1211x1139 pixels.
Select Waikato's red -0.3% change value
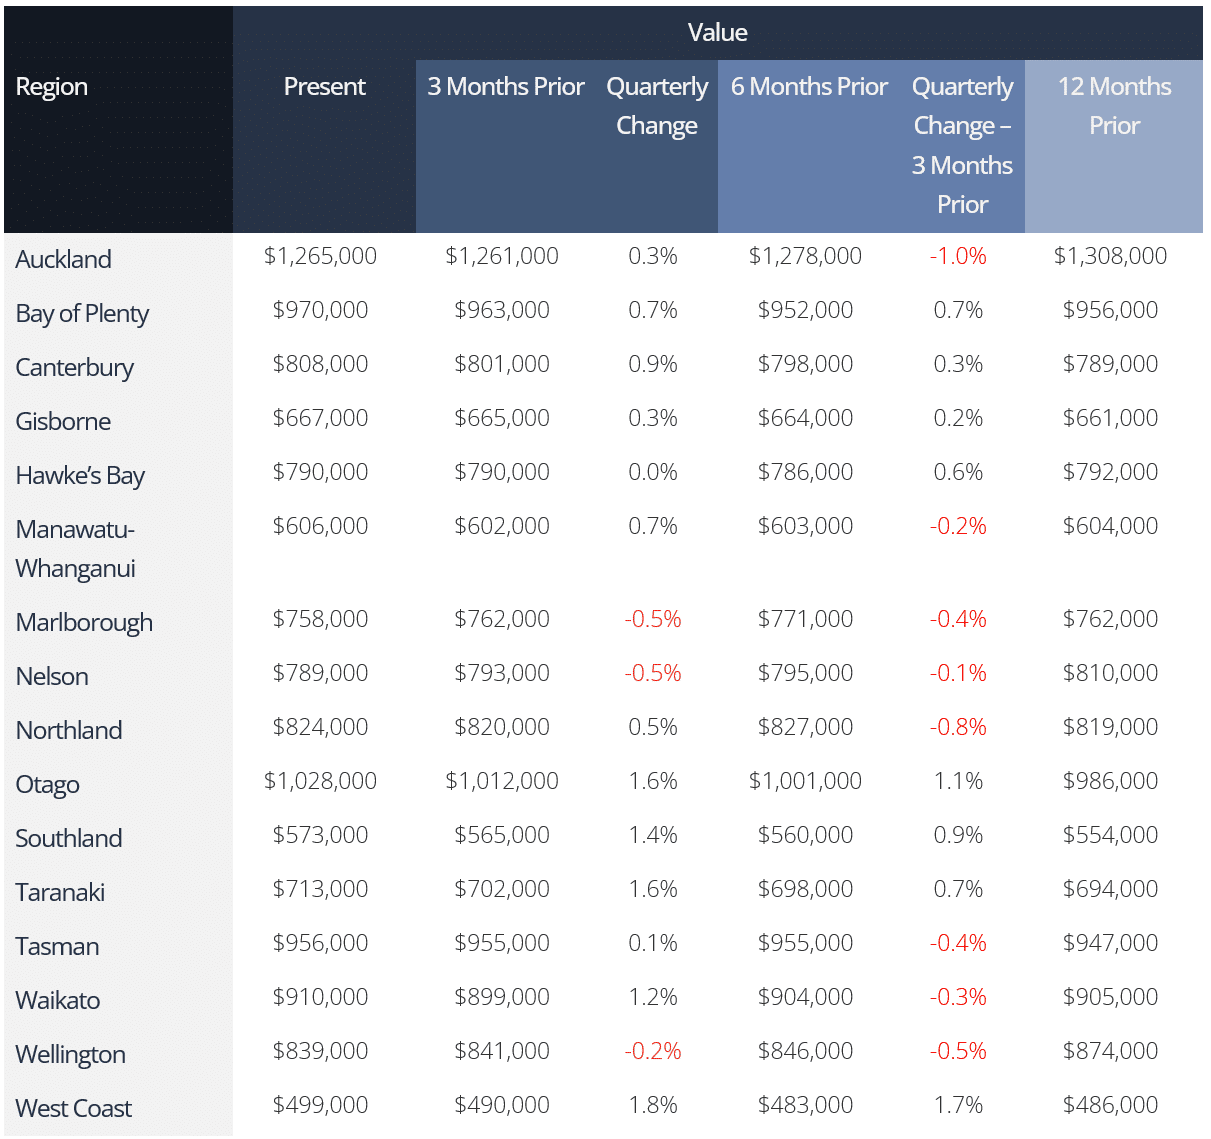[958, 997]
